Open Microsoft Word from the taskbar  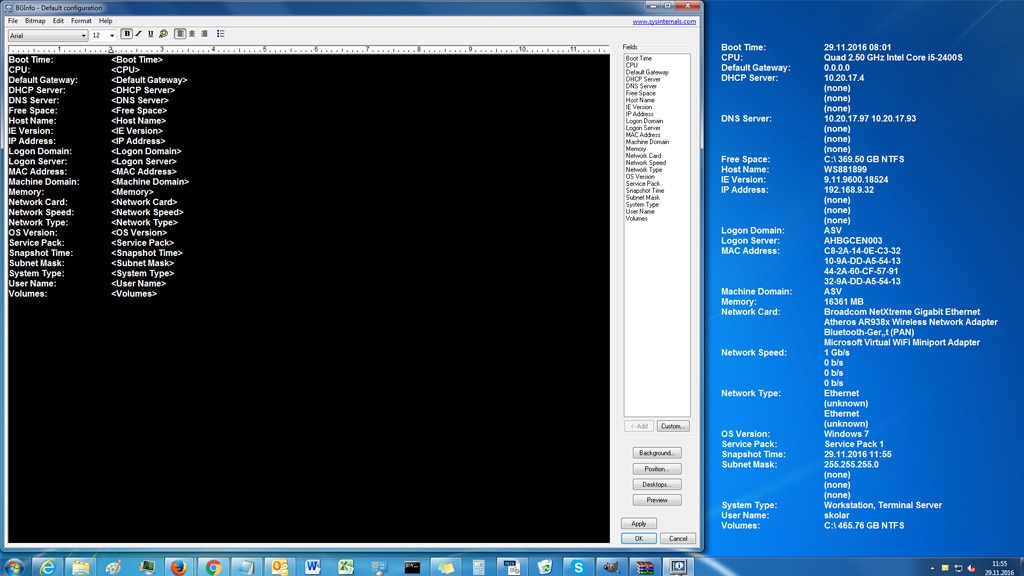point(313,567)
